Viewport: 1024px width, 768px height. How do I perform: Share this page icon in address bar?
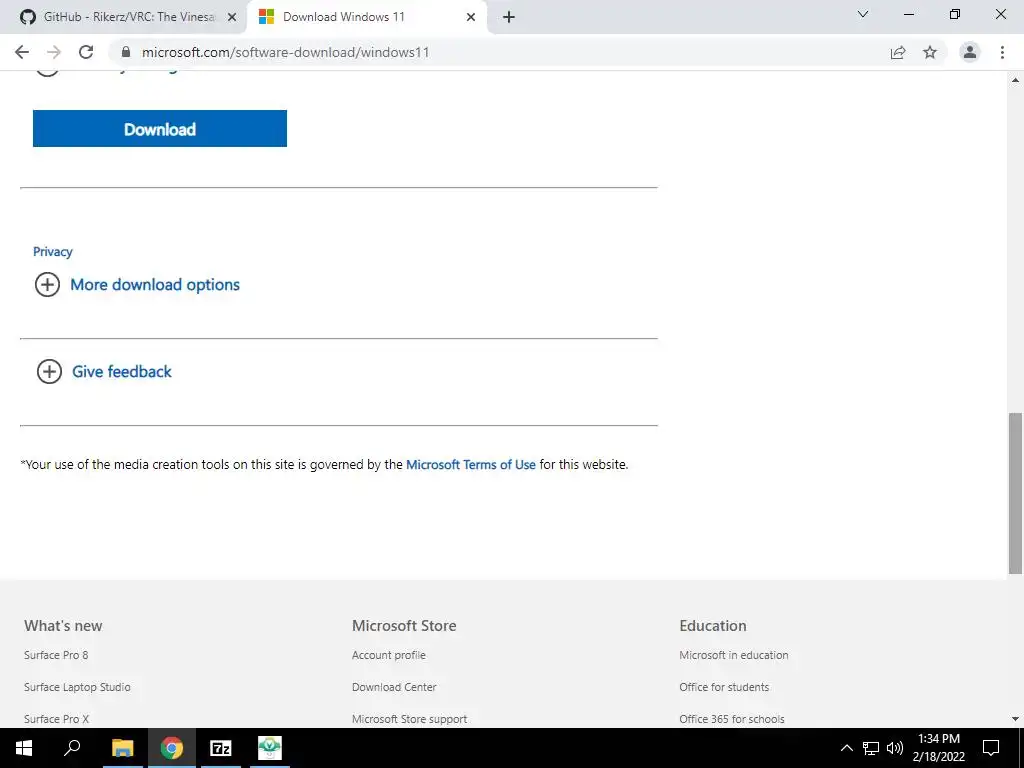pos(898,52)
